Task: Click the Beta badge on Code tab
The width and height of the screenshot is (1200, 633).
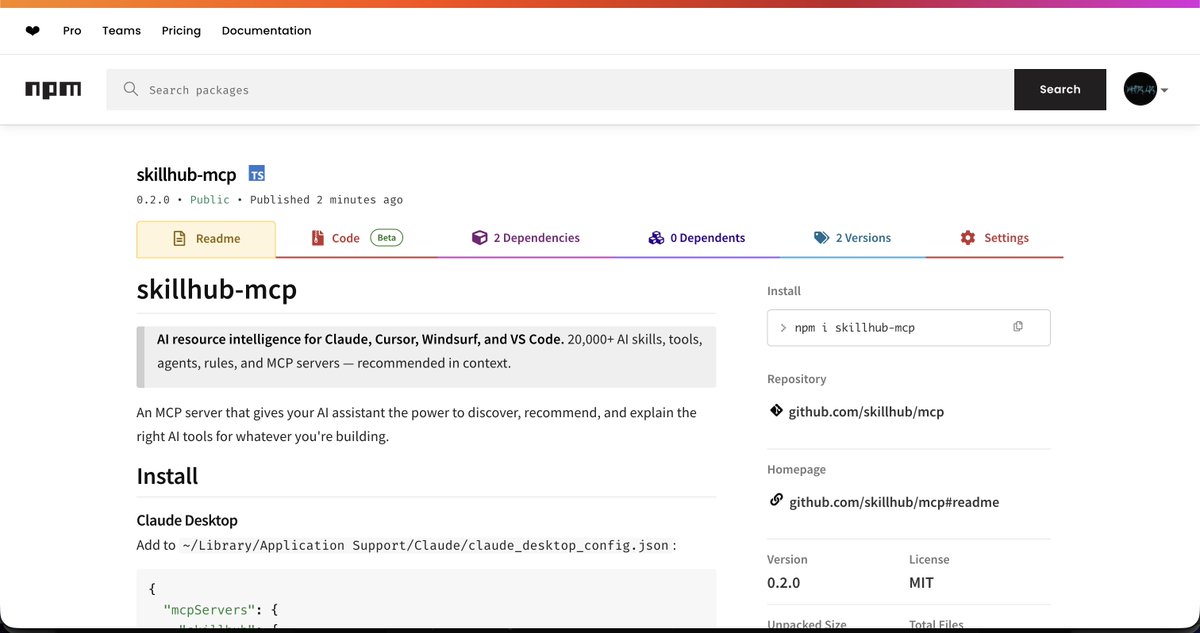Action: point(386,238)
